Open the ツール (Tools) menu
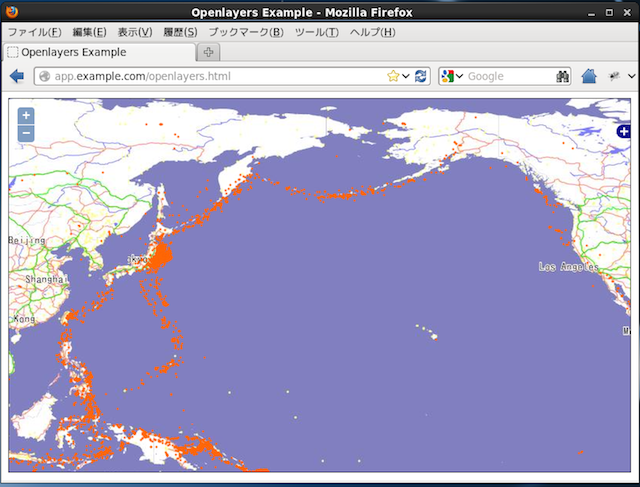The width and height of the screenshot is (640, 487). click(x=316, y=32)
